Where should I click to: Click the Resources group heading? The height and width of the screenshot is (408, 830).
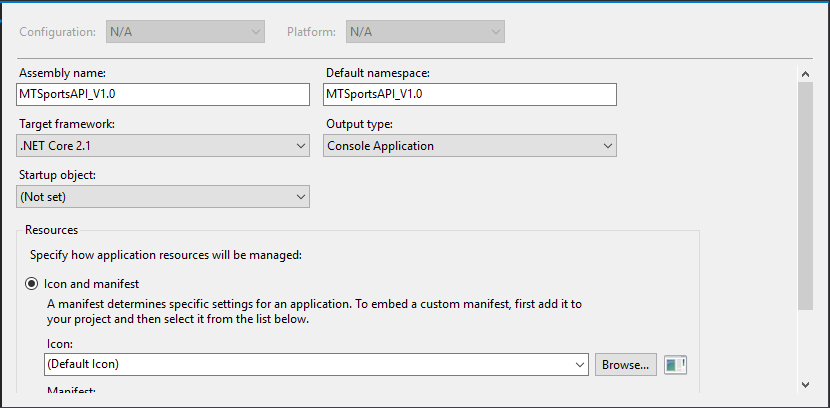coord(51,230)
